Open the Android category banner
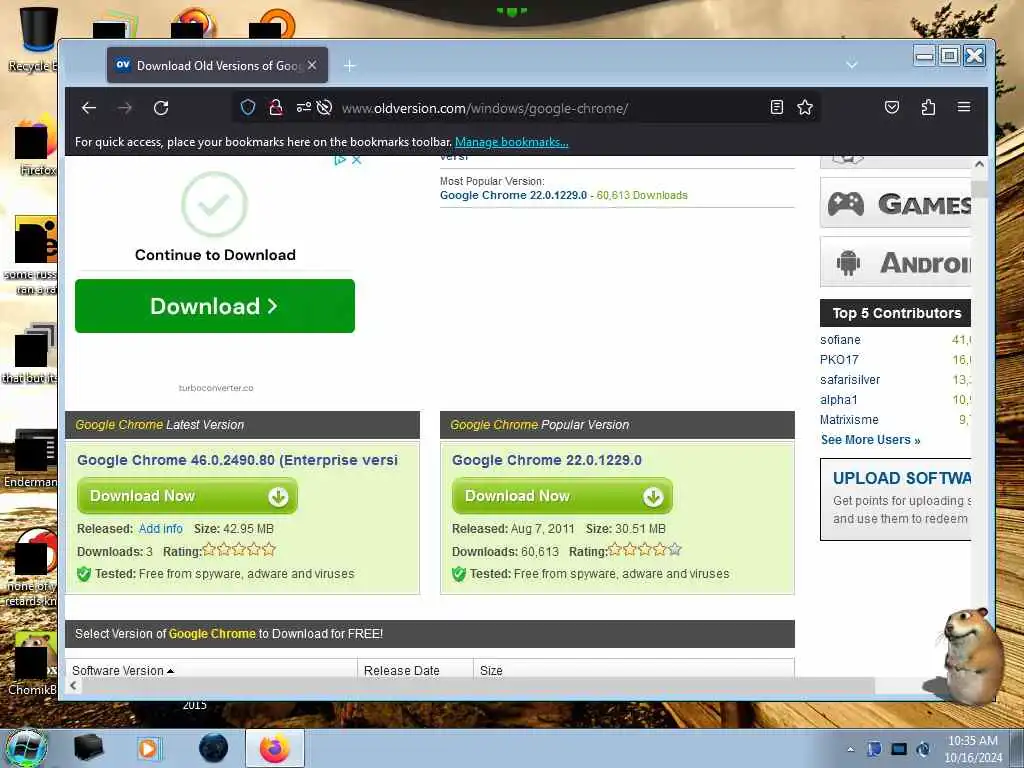The image size is (1024, 768). click(x=895, y=263)
